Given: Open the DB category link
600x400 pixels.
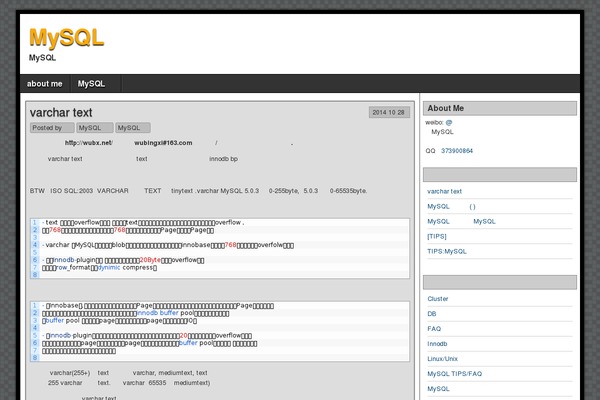Looking at the screenshot, I should [432, 314].
